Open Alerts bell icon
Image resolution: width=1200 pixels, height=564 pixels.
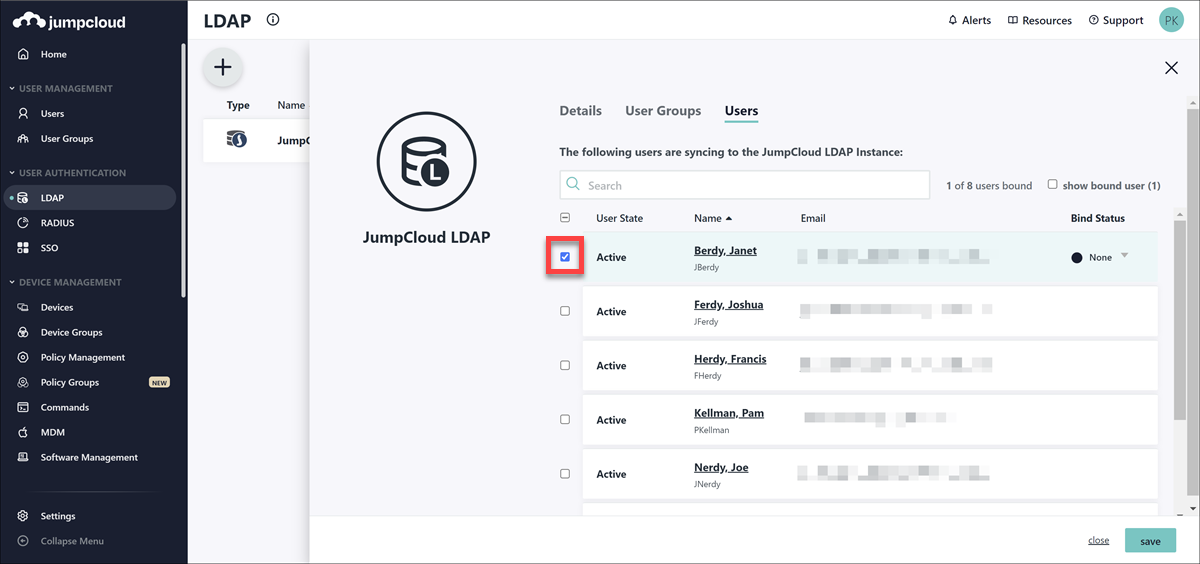coord(952,21)
